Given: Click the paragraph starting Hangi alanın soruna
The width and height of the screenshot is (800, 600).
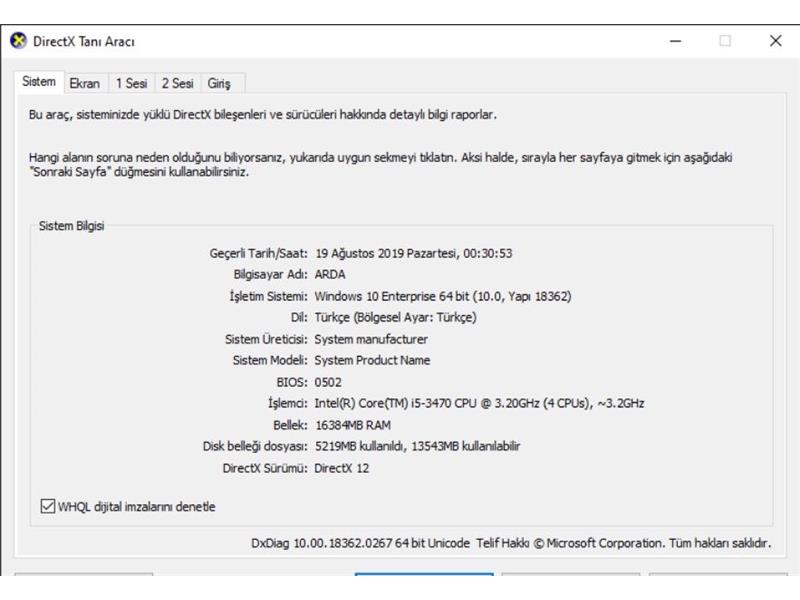Looking at the screenshot, I should pyautogui.click(x=380, y=164).
